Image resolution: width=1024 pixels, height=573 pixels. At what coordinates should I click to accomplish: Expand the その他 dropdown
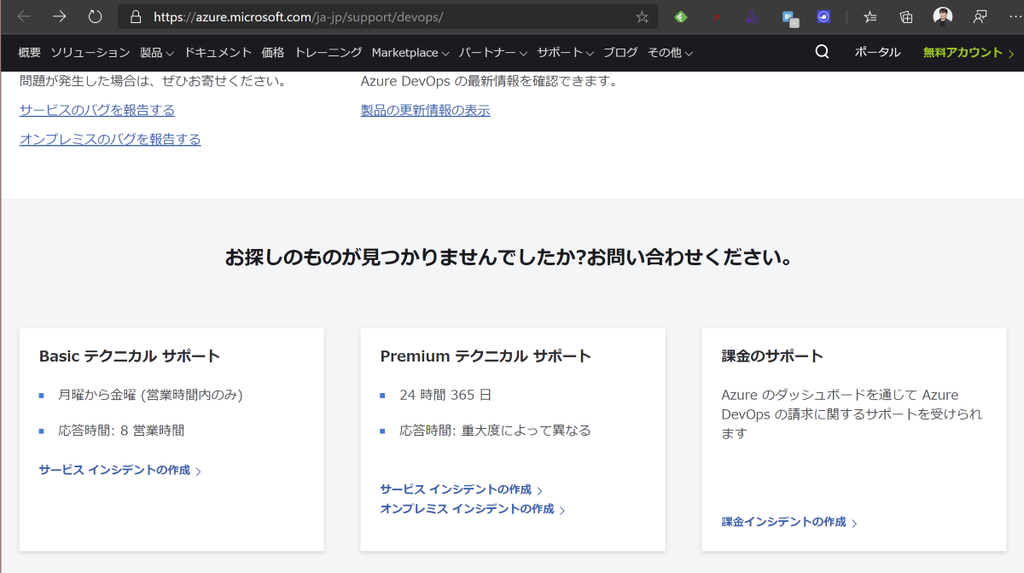[x=670, y=52]
